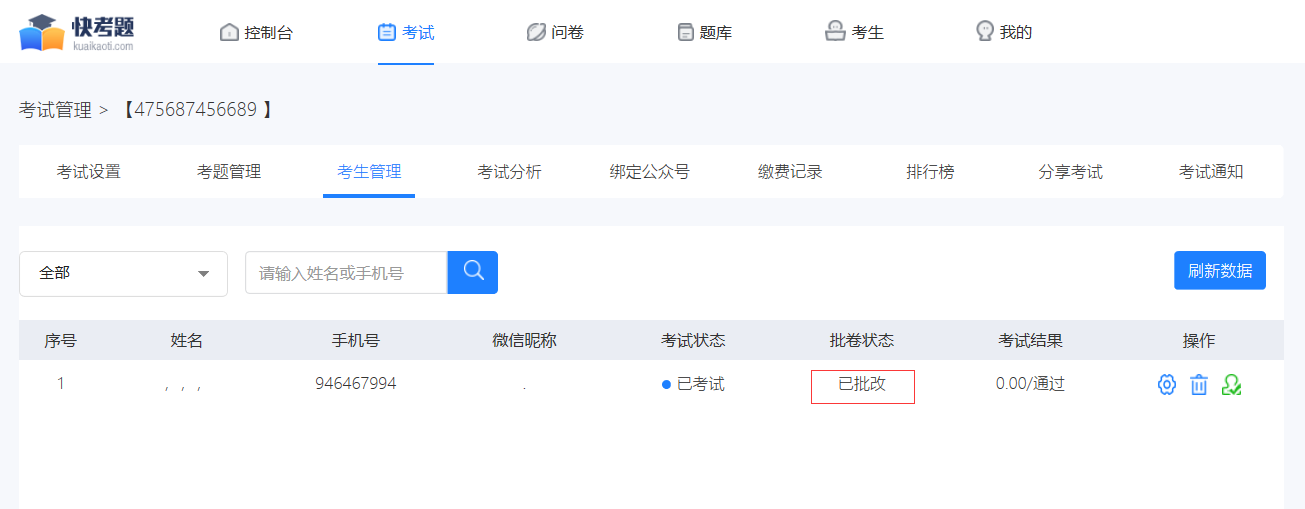
Task: Open 问卷 in the top navigation
Action: pos(555,32)
